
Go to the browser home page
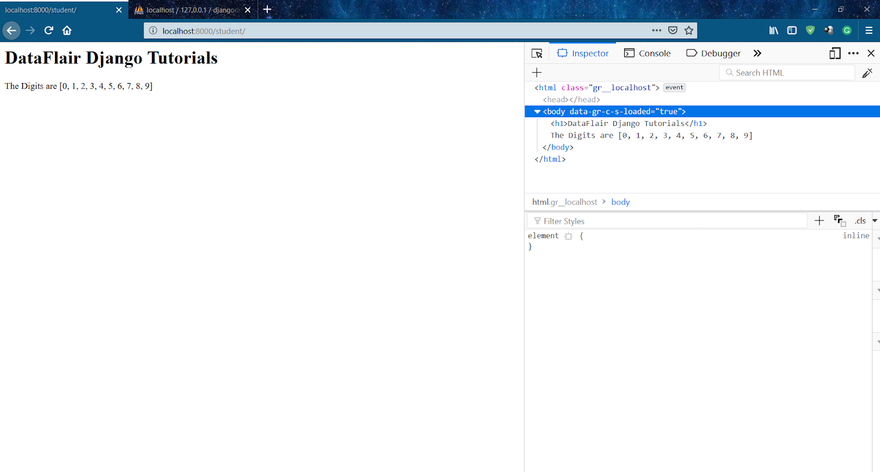(67, 30)
